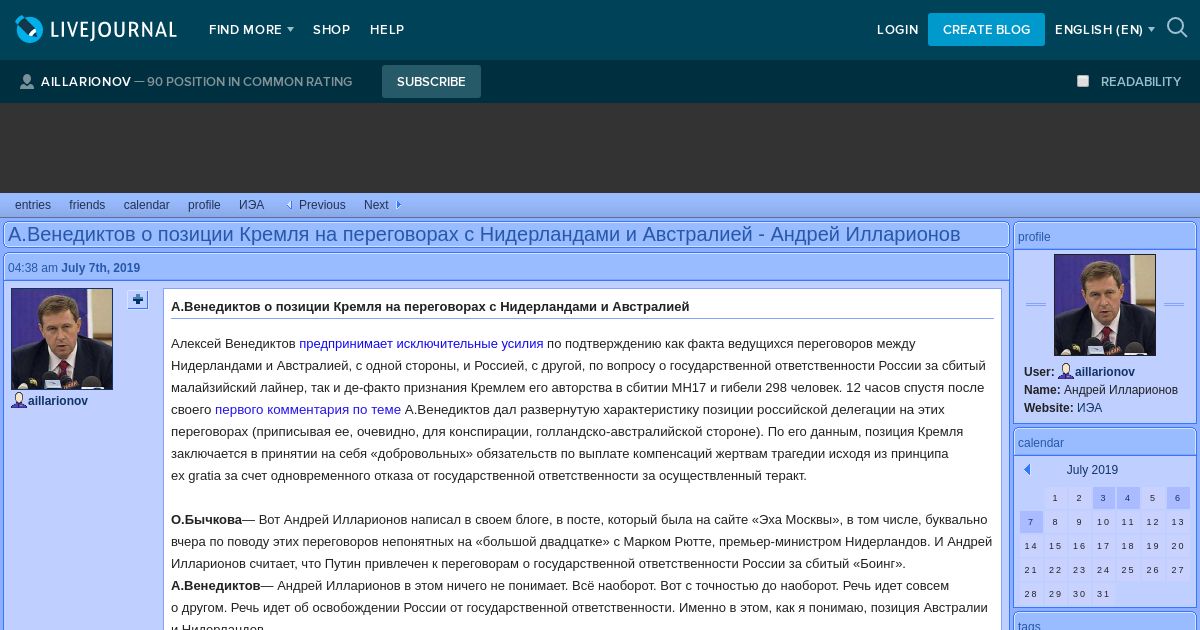Screen dimensions: 1200x630
Task: Open the calendar tab in navigation
Action: tap(146, 205)
